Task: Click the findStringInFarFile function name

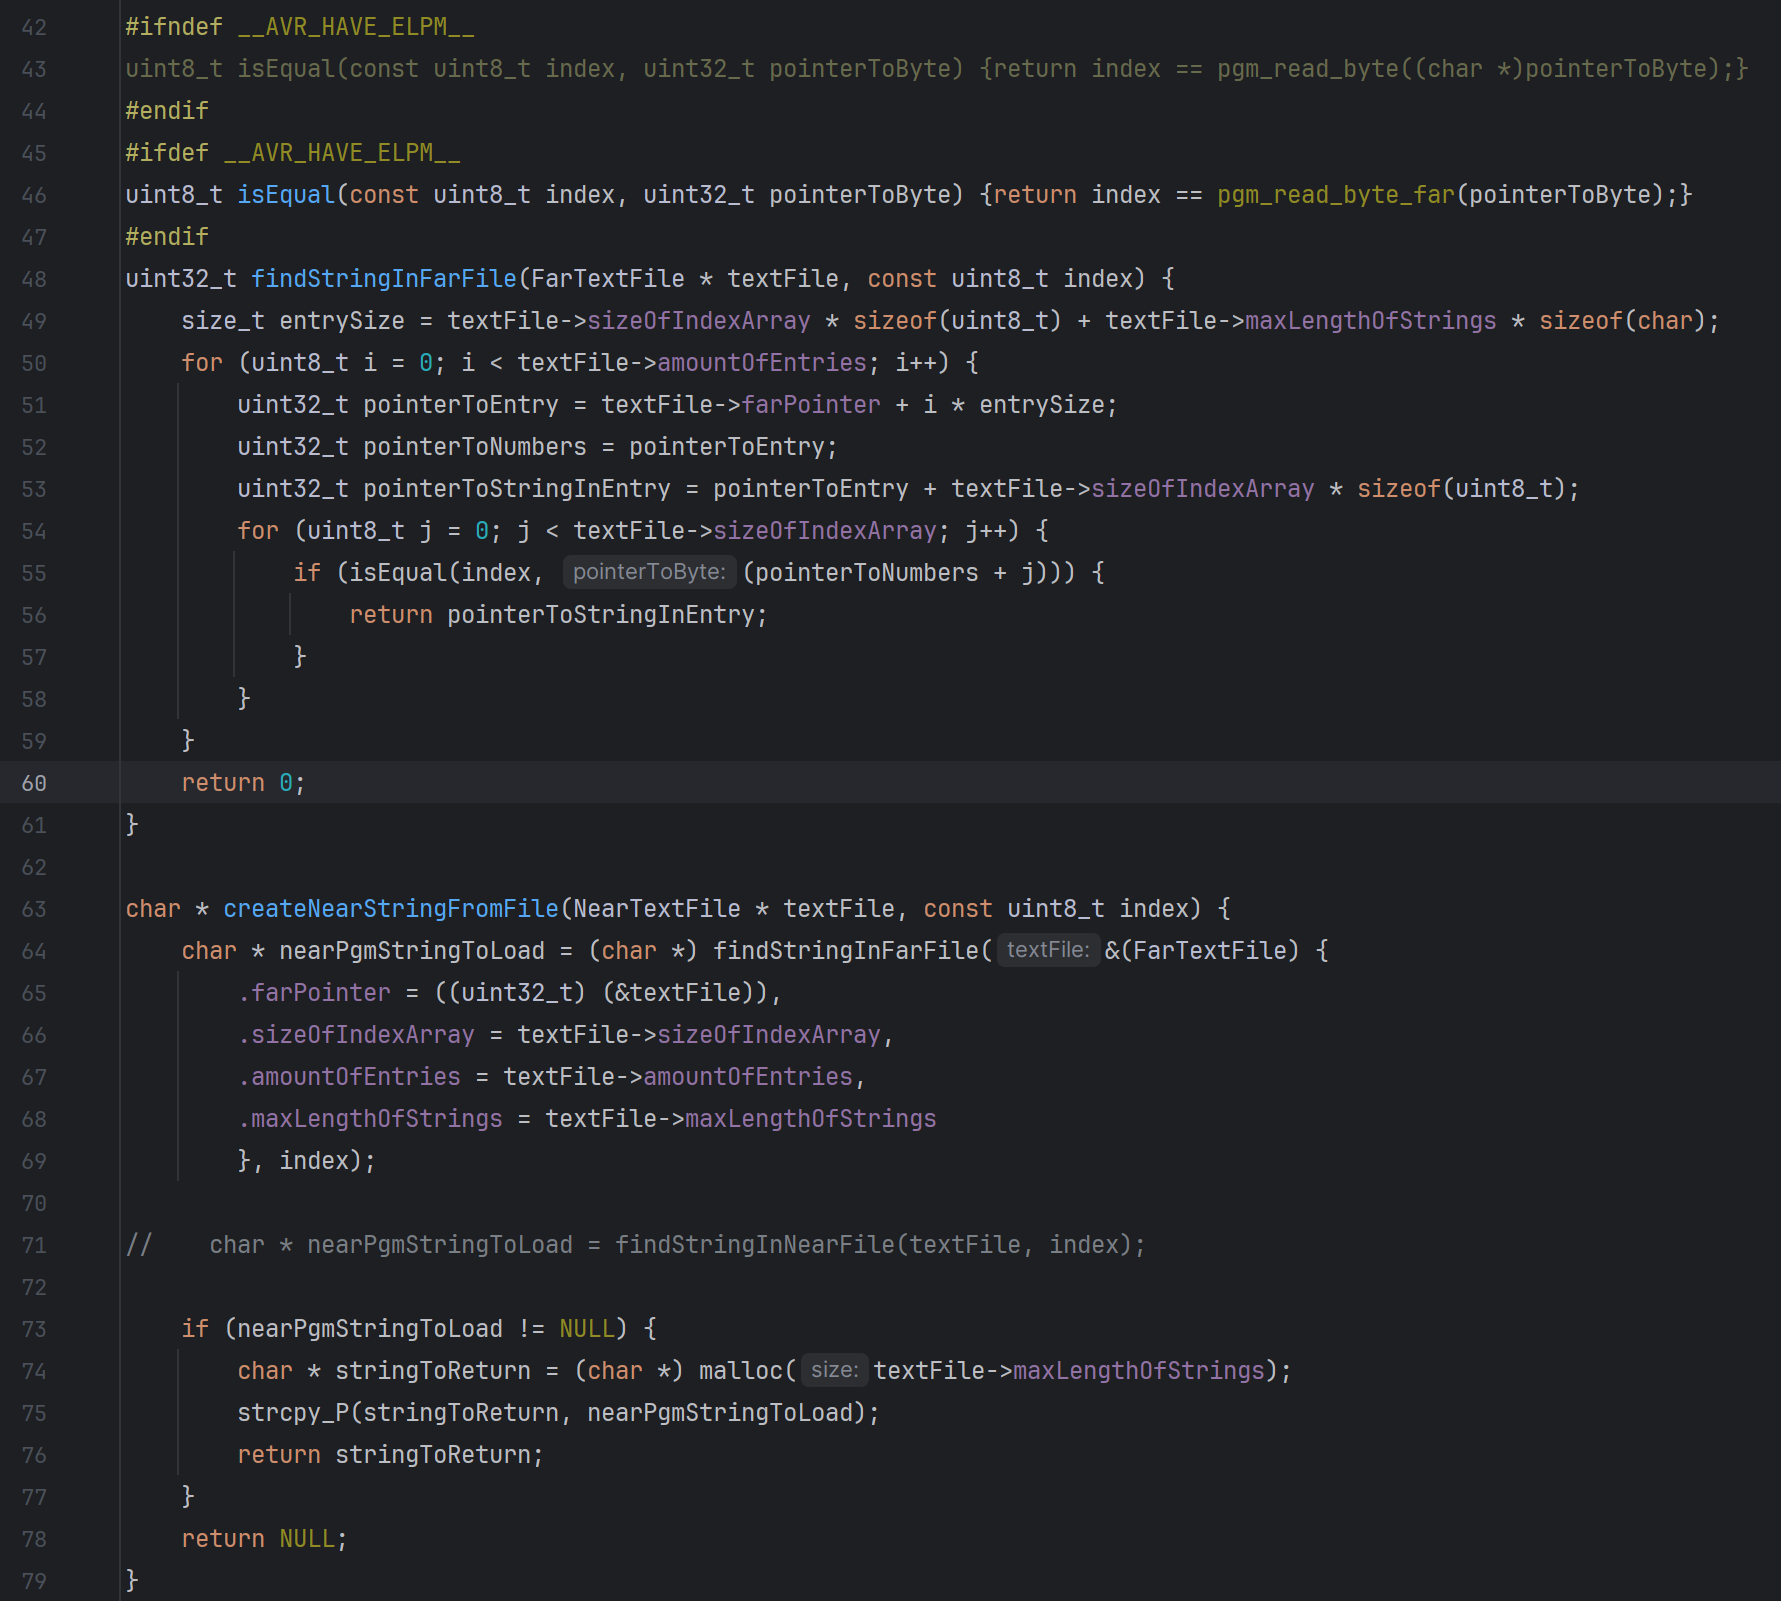Action: click(x=384, y=278)
